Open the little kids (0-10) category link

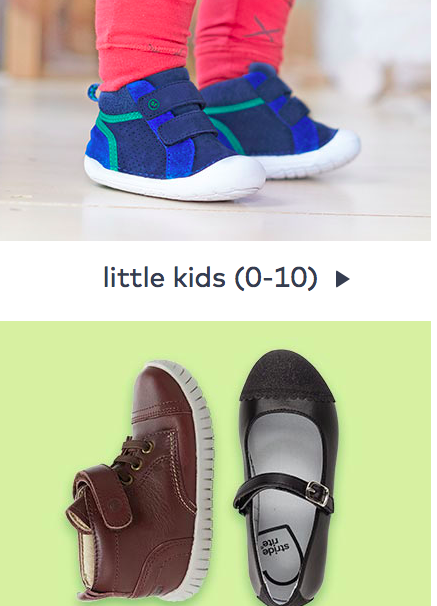211,278
